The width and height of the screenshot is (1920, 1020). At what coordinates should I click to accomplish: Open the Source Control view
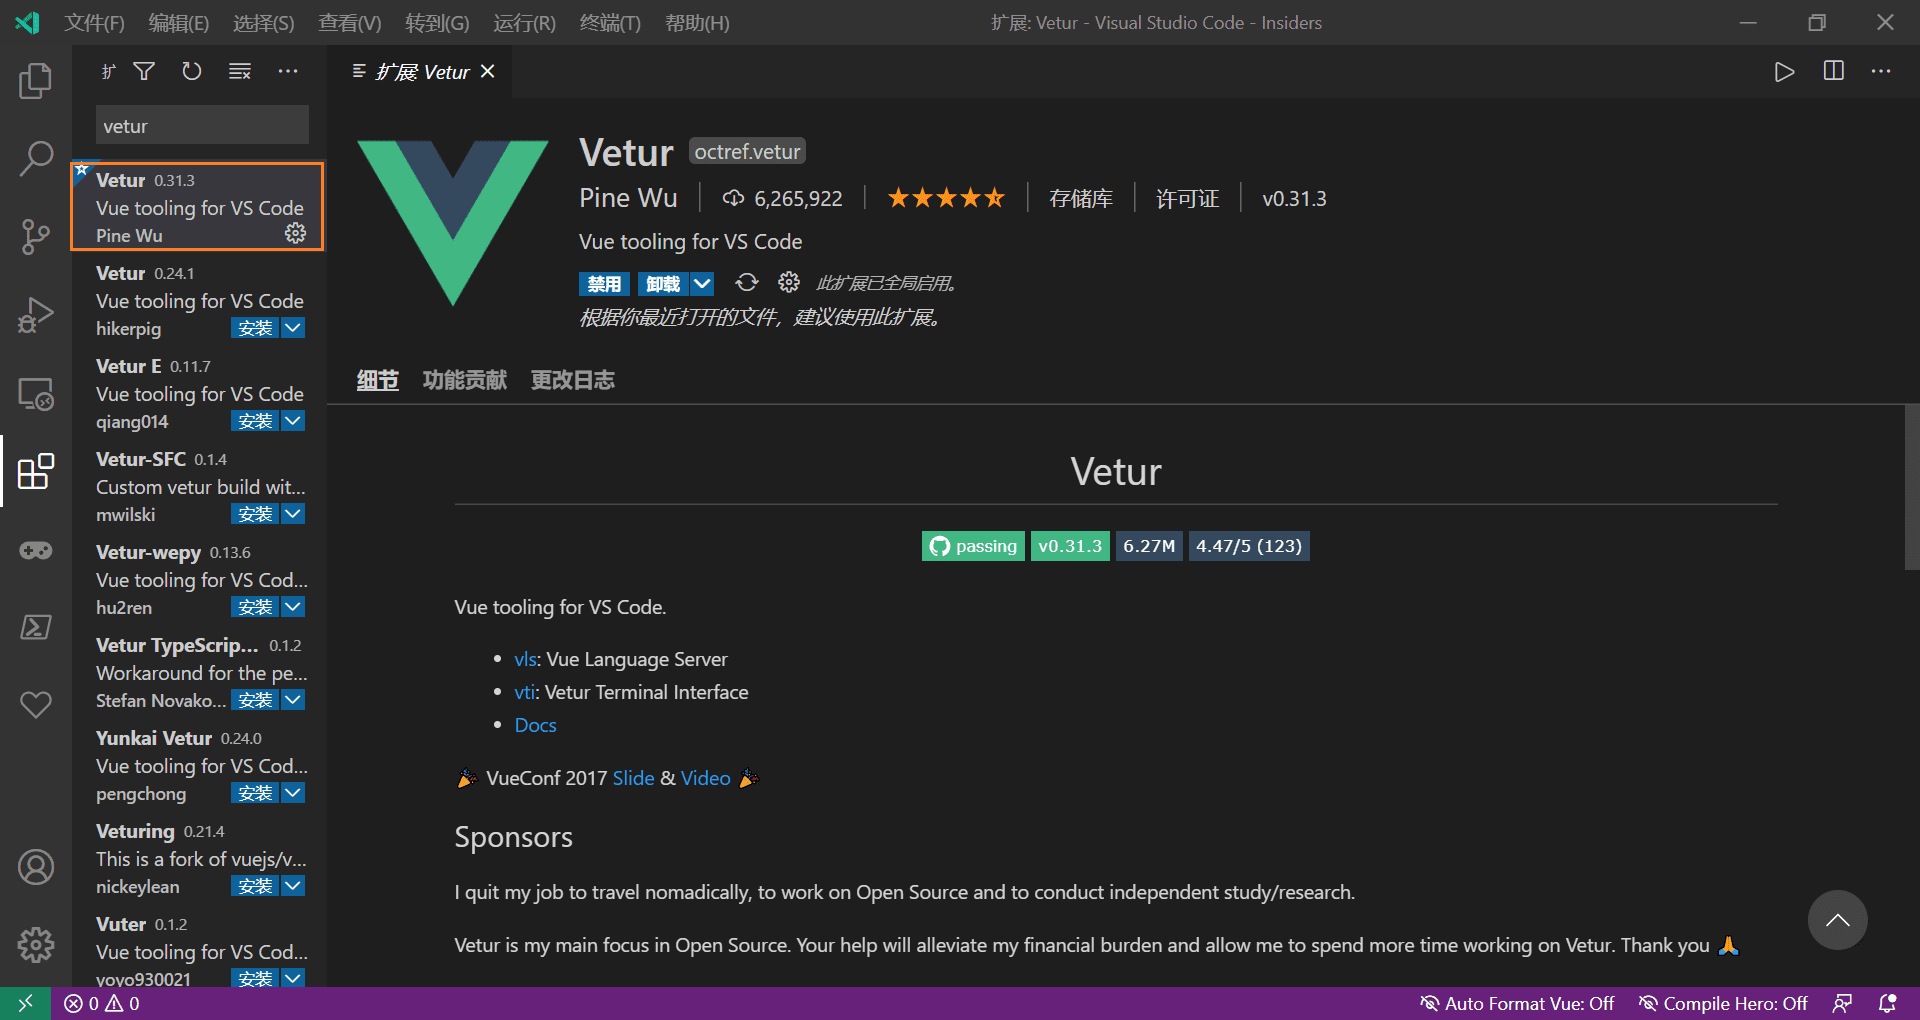pos(36,236)
